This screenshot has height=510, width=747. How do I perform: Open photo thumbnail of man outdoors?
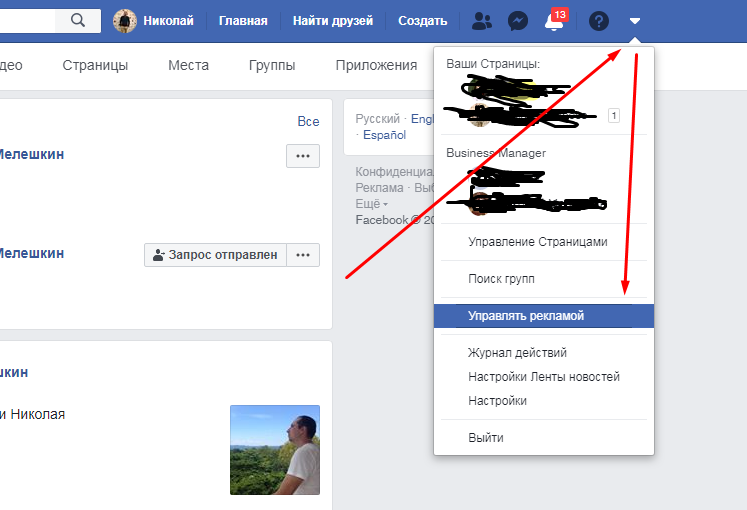[x=275, y=450]
